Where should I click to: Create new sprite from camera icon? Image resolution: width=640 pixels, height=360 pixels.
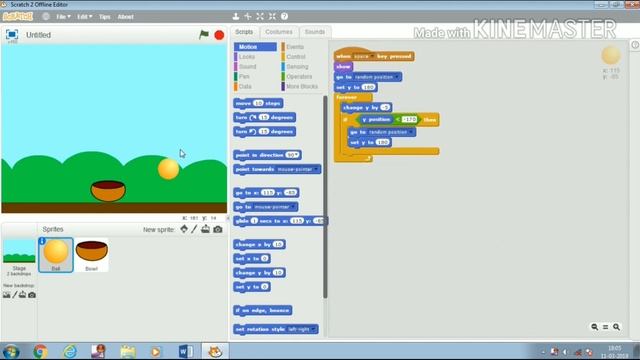(218, 229)
